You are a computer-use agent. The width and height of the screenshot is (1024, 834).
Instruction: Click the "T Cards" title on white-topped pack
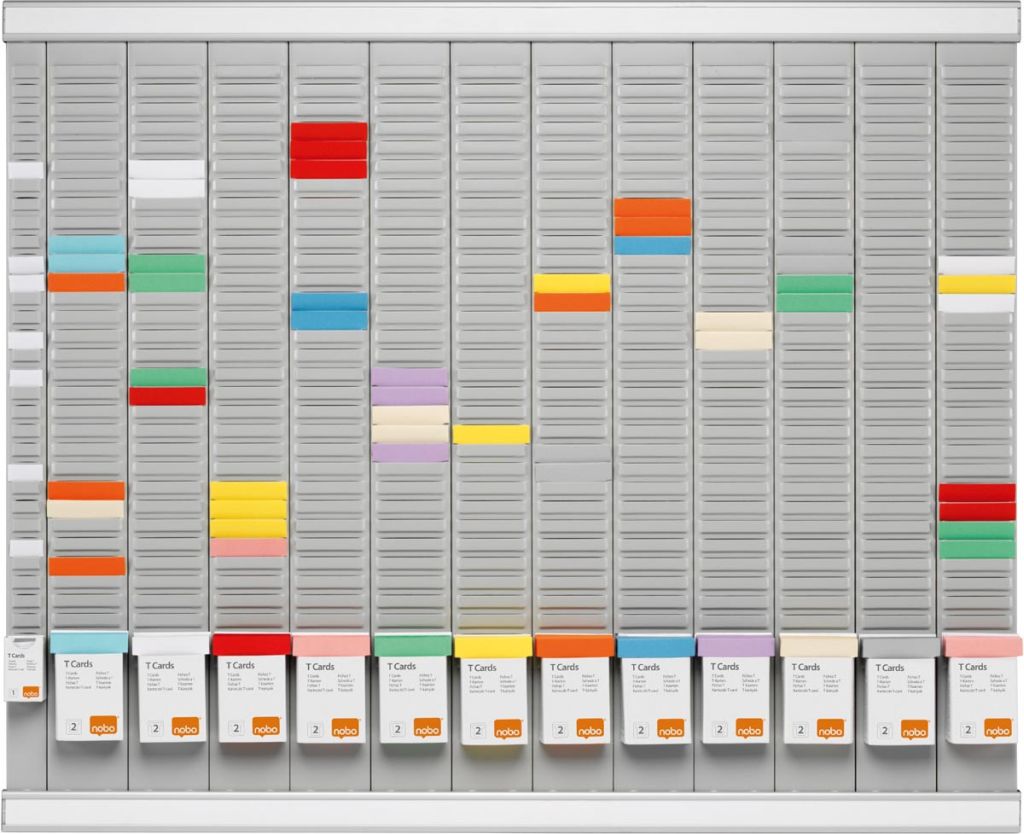[x=158, y=665]
